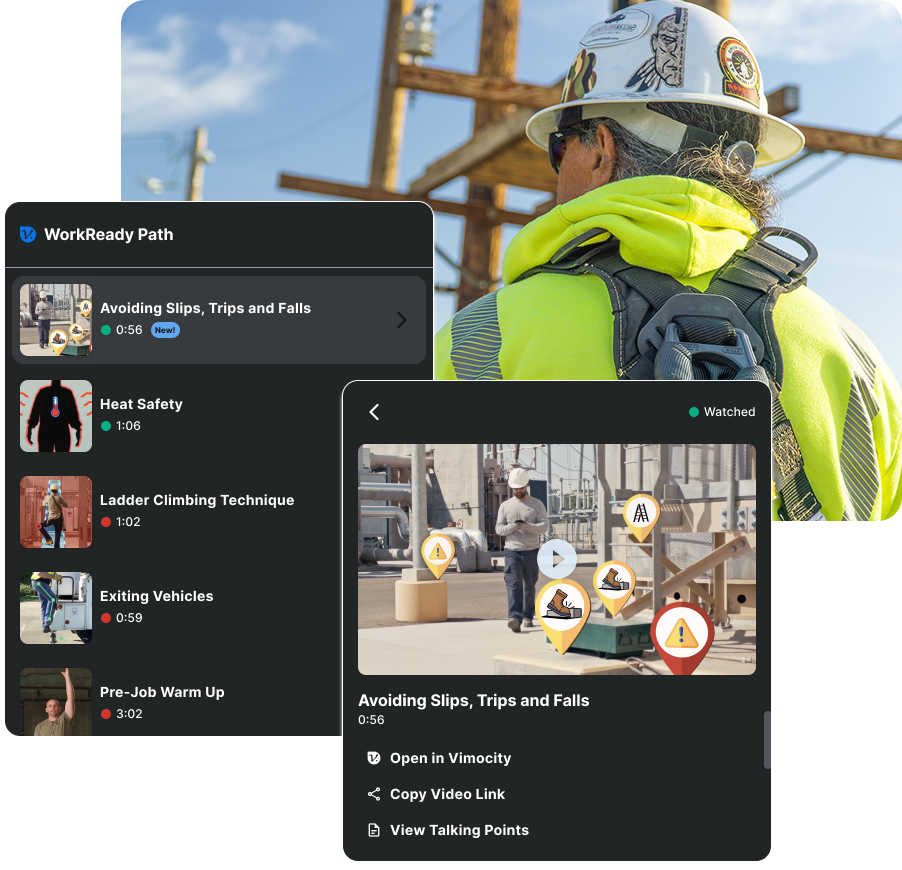Play the Avoiding Slips video
Image resolution: width=902 pixels, height=870 pixels.
(556, 559)
